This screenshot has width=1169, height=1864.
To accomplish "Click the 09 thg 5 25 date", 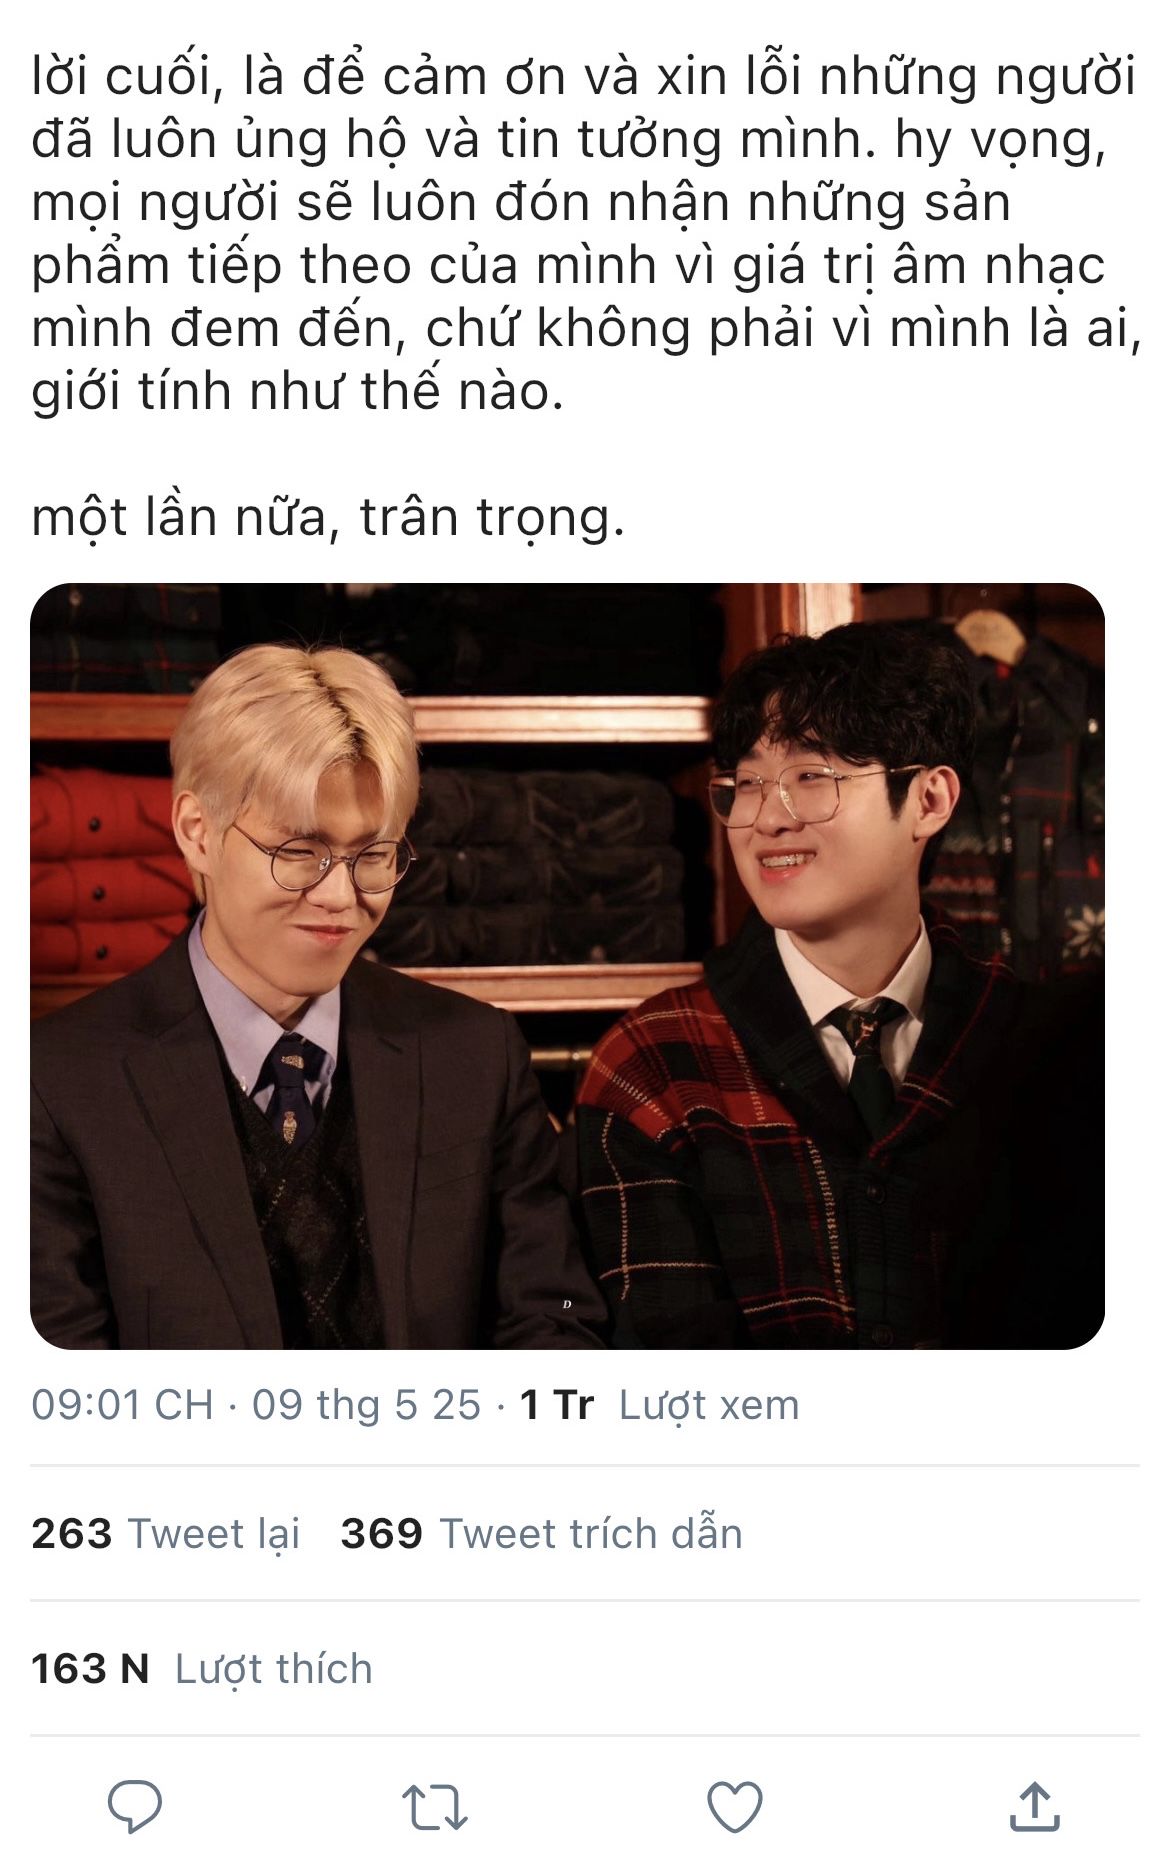I will [x=366, y=1405].
